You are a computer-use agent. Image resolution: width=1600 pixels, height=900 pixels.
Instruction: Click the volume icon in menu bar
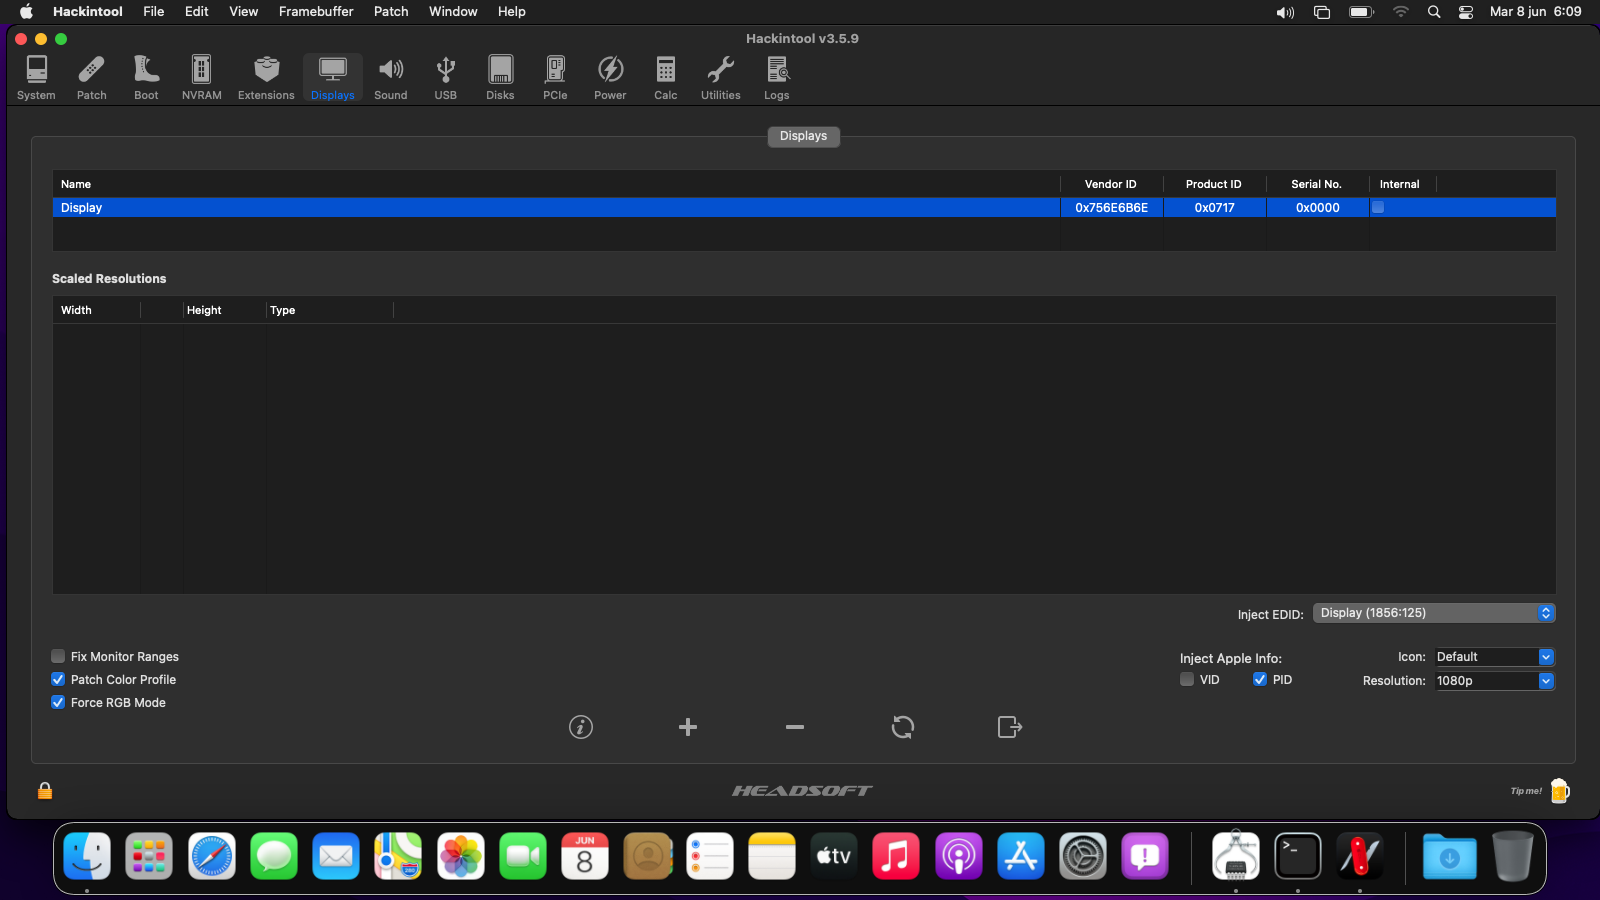1285,12
